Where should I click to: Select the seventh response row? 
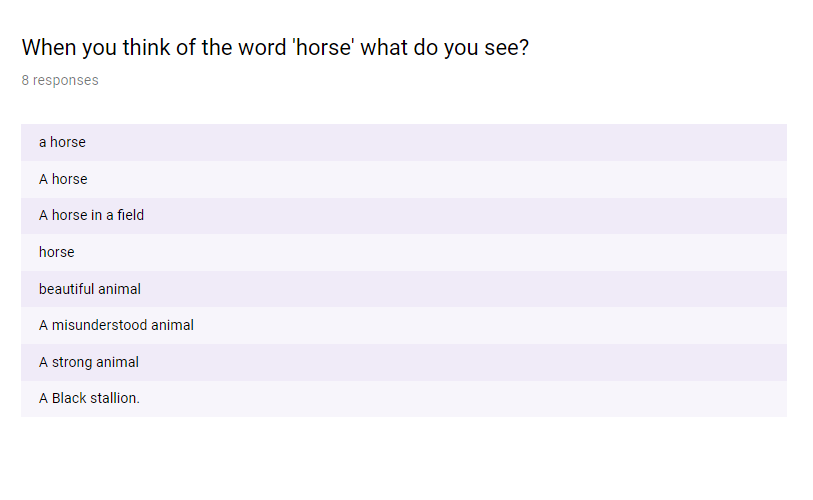click(x=89, y=362)
